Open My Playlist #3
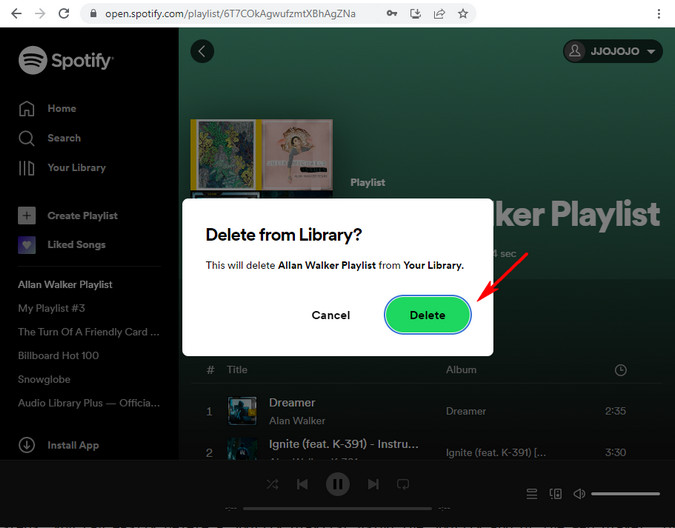 click(x=51, y=308)
